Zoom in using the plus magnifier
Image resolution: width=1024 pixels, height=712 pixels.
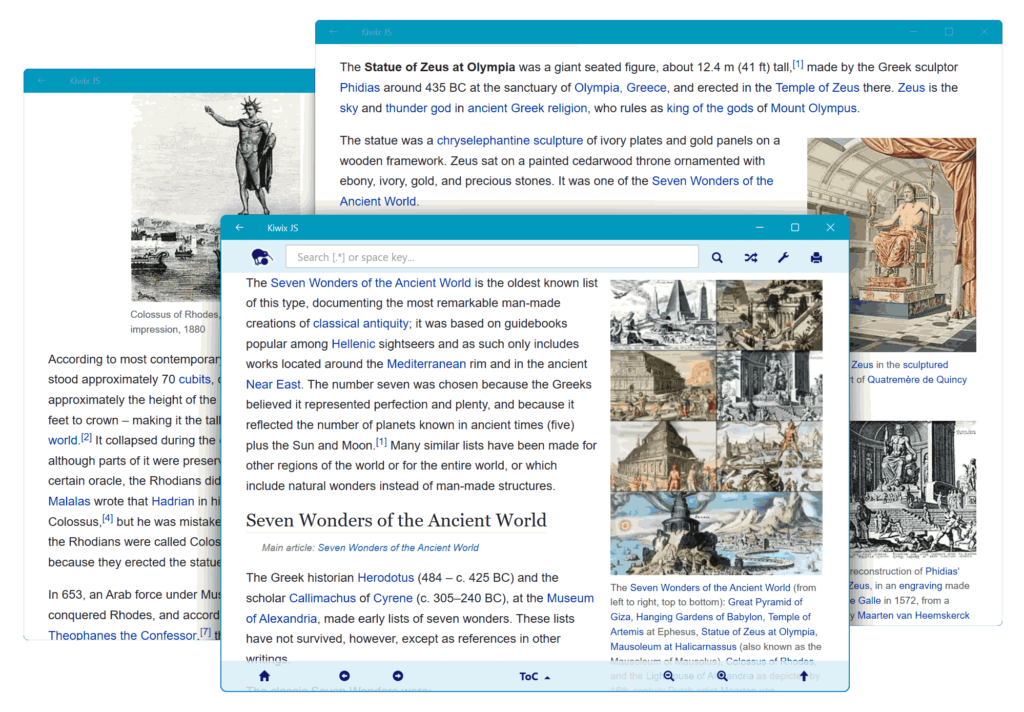tap(722, 676)
